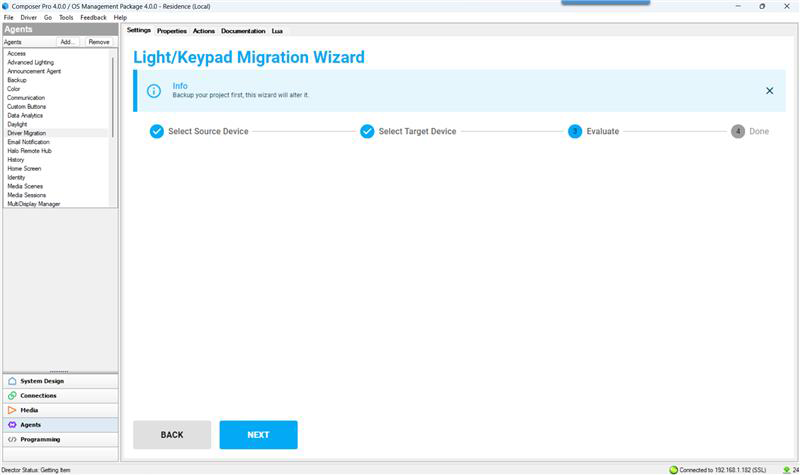Open the Agents view

(x=60, y=424)
